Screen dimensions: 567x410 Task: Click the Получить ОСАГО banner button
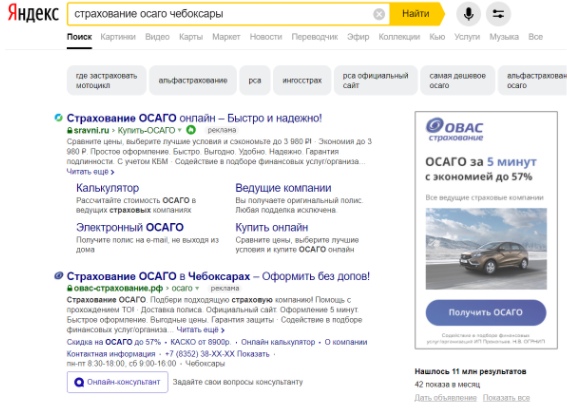tap(486, 312)
